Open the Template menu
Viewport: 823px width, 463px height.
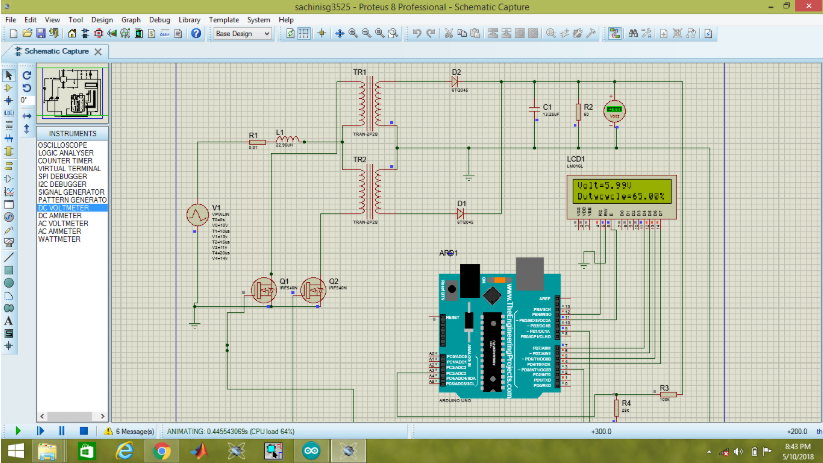pos(224,20)
